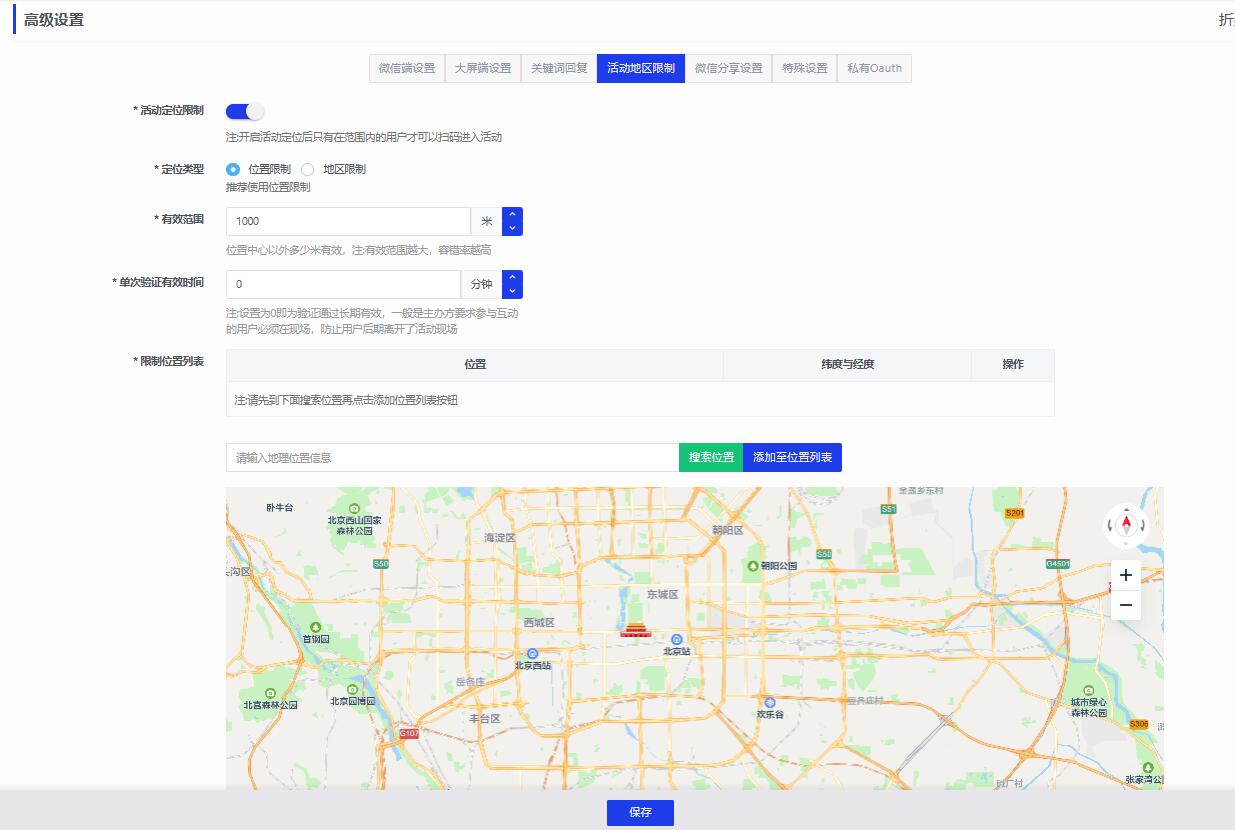
Task: Click the 北京园博园 park icon
Action: click(x=352, y=689)
